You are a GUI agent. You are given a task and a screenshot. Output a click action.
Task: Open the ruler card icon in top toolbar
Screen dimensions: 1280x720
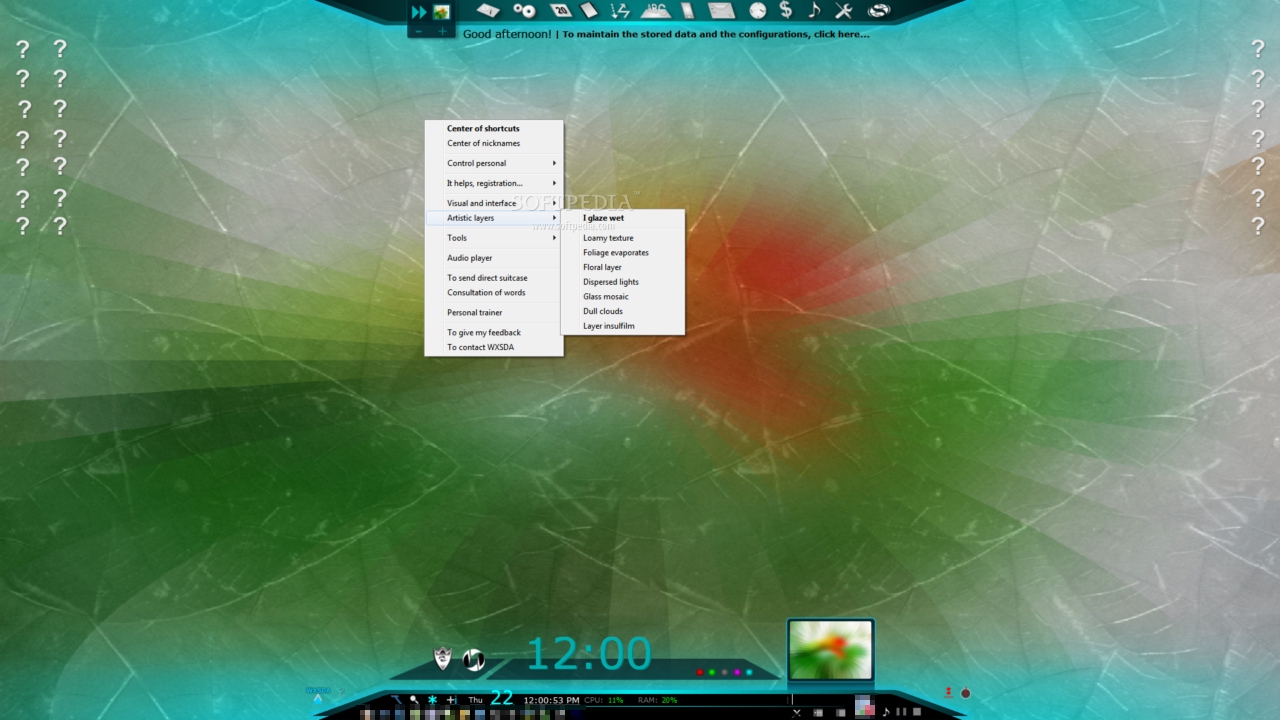click(488, 11)
